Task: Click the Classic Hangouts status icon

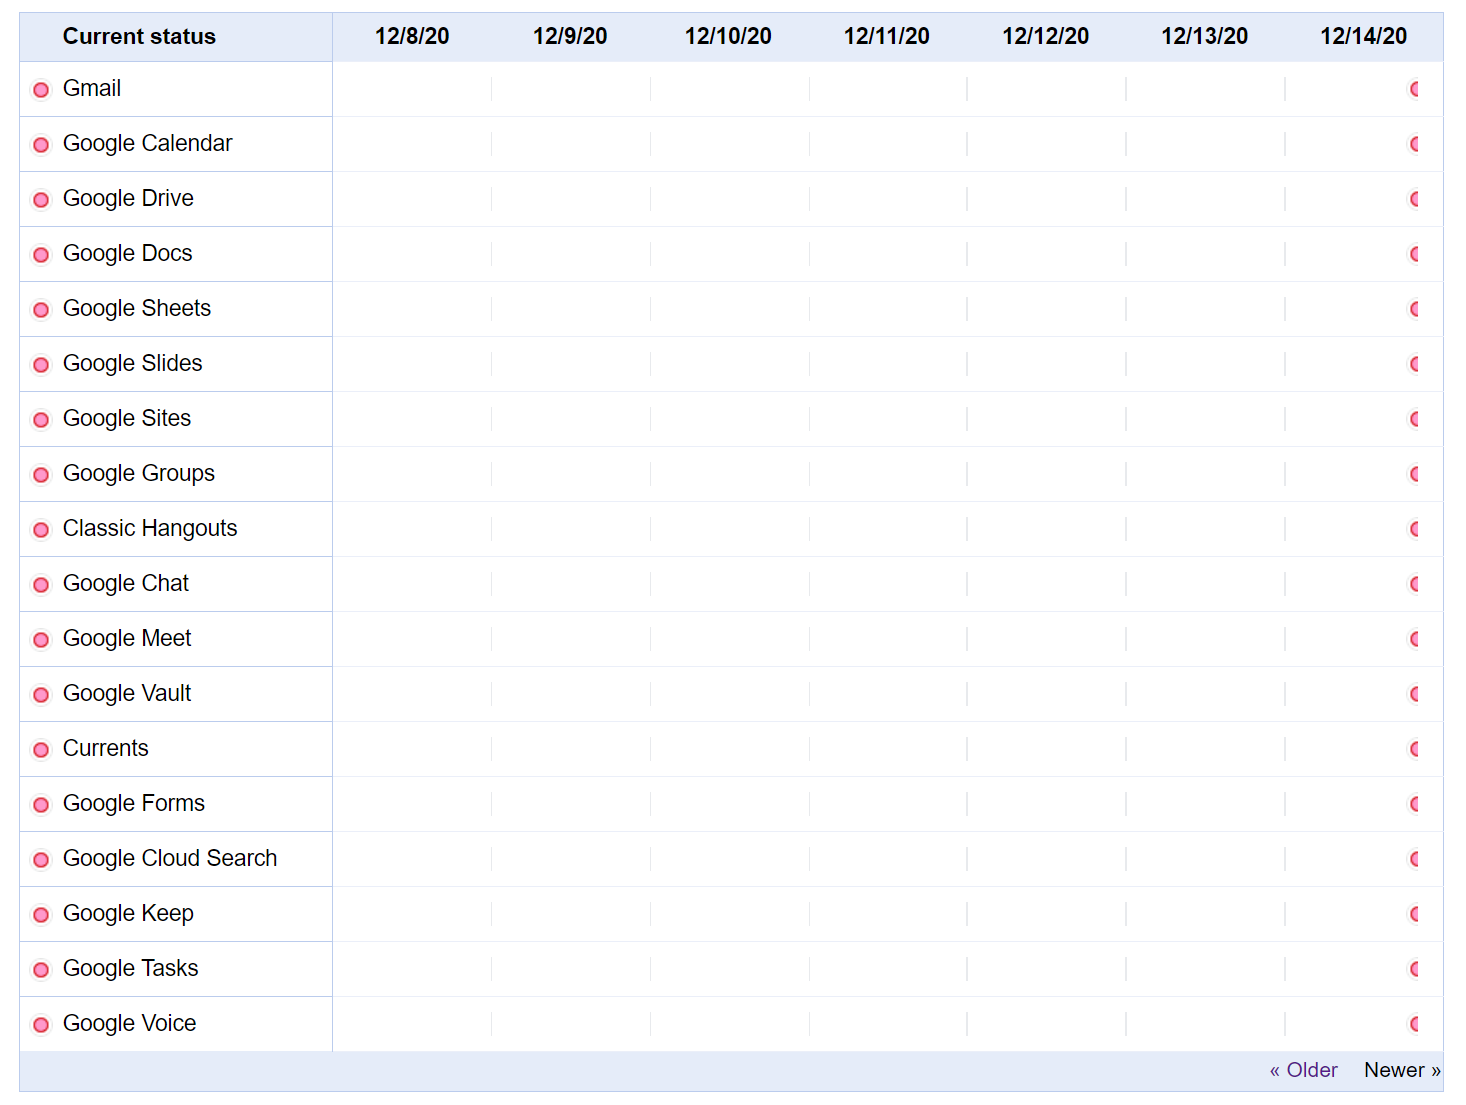Action: [41, 530]
